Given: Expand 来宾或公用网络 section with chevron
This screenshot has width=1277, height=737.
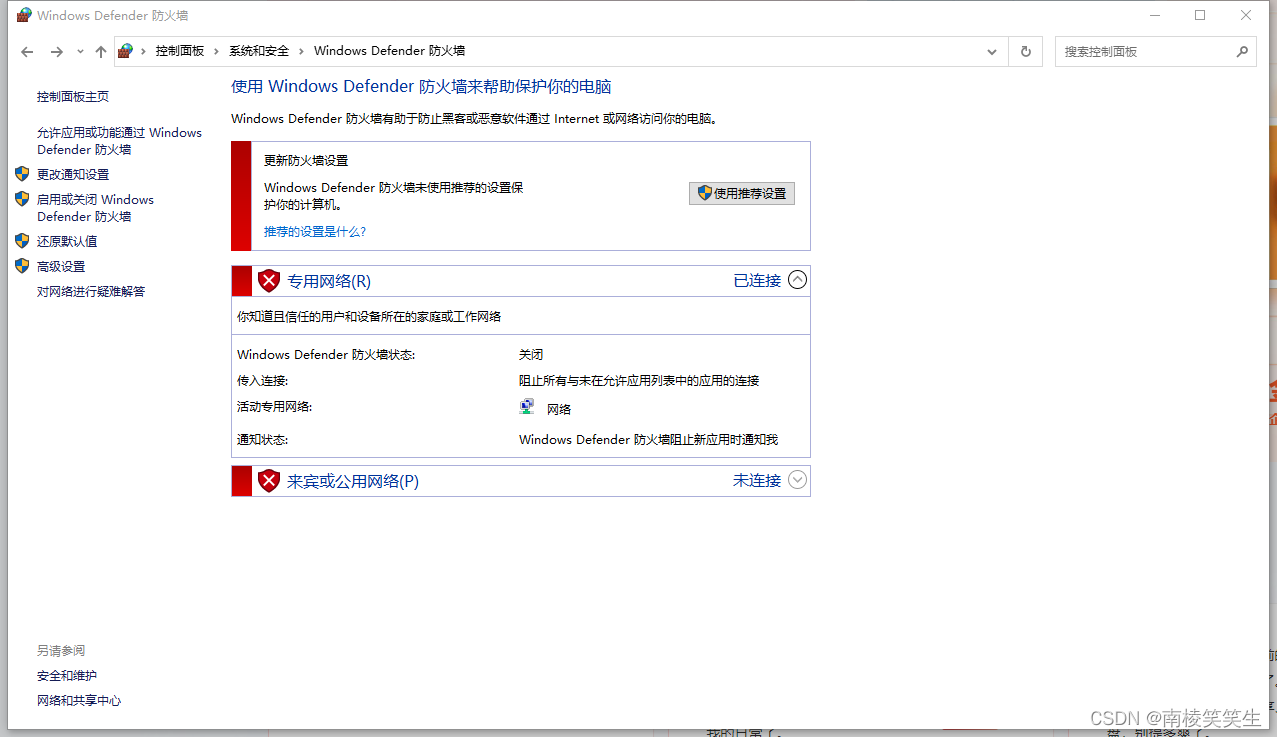Looking at the screenshot, I should click(797, 480).
